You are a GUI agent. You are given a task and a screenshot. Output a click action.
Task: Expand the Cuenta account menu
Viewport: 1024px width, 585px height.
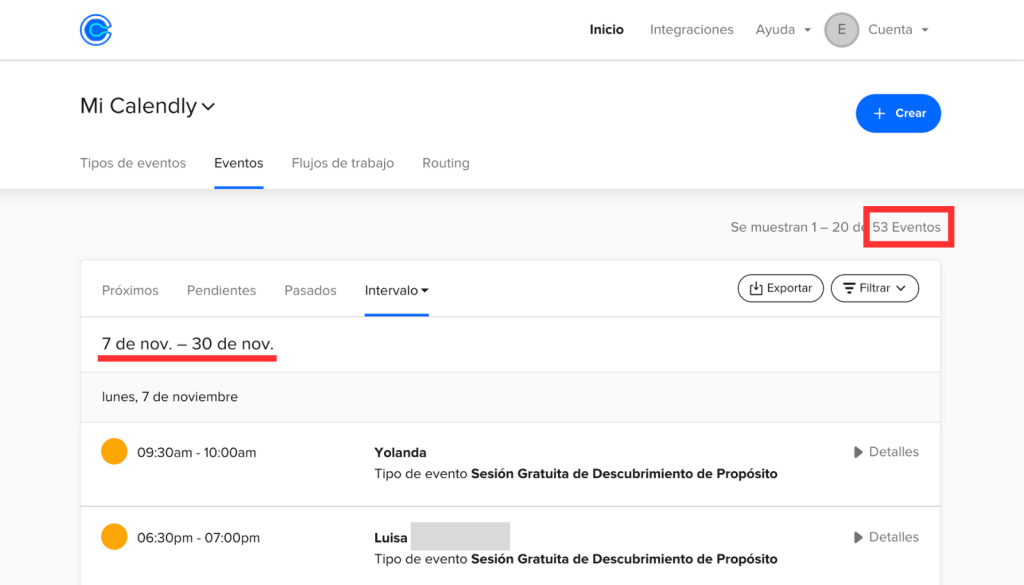898,30
